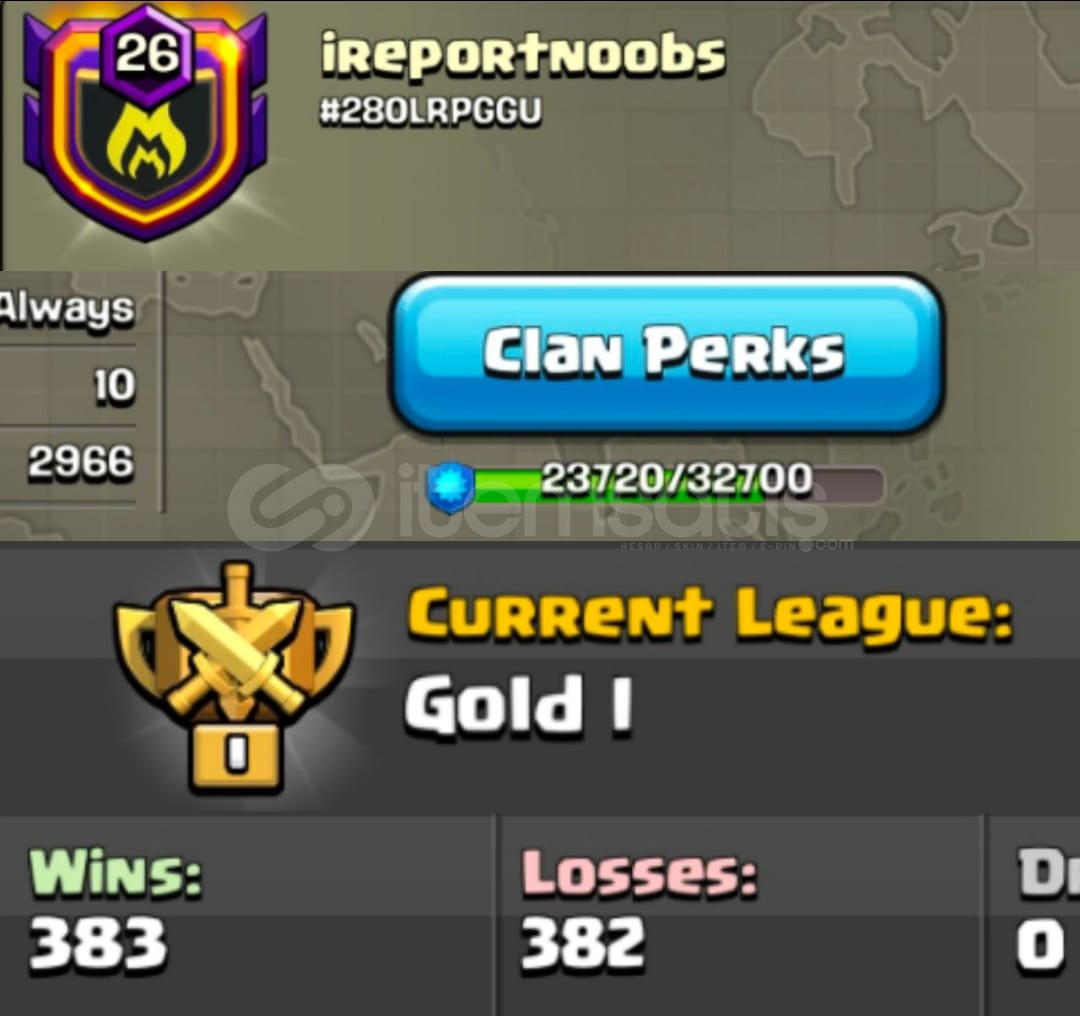Click the iReportNoobs clan name

tap(523, 54)
